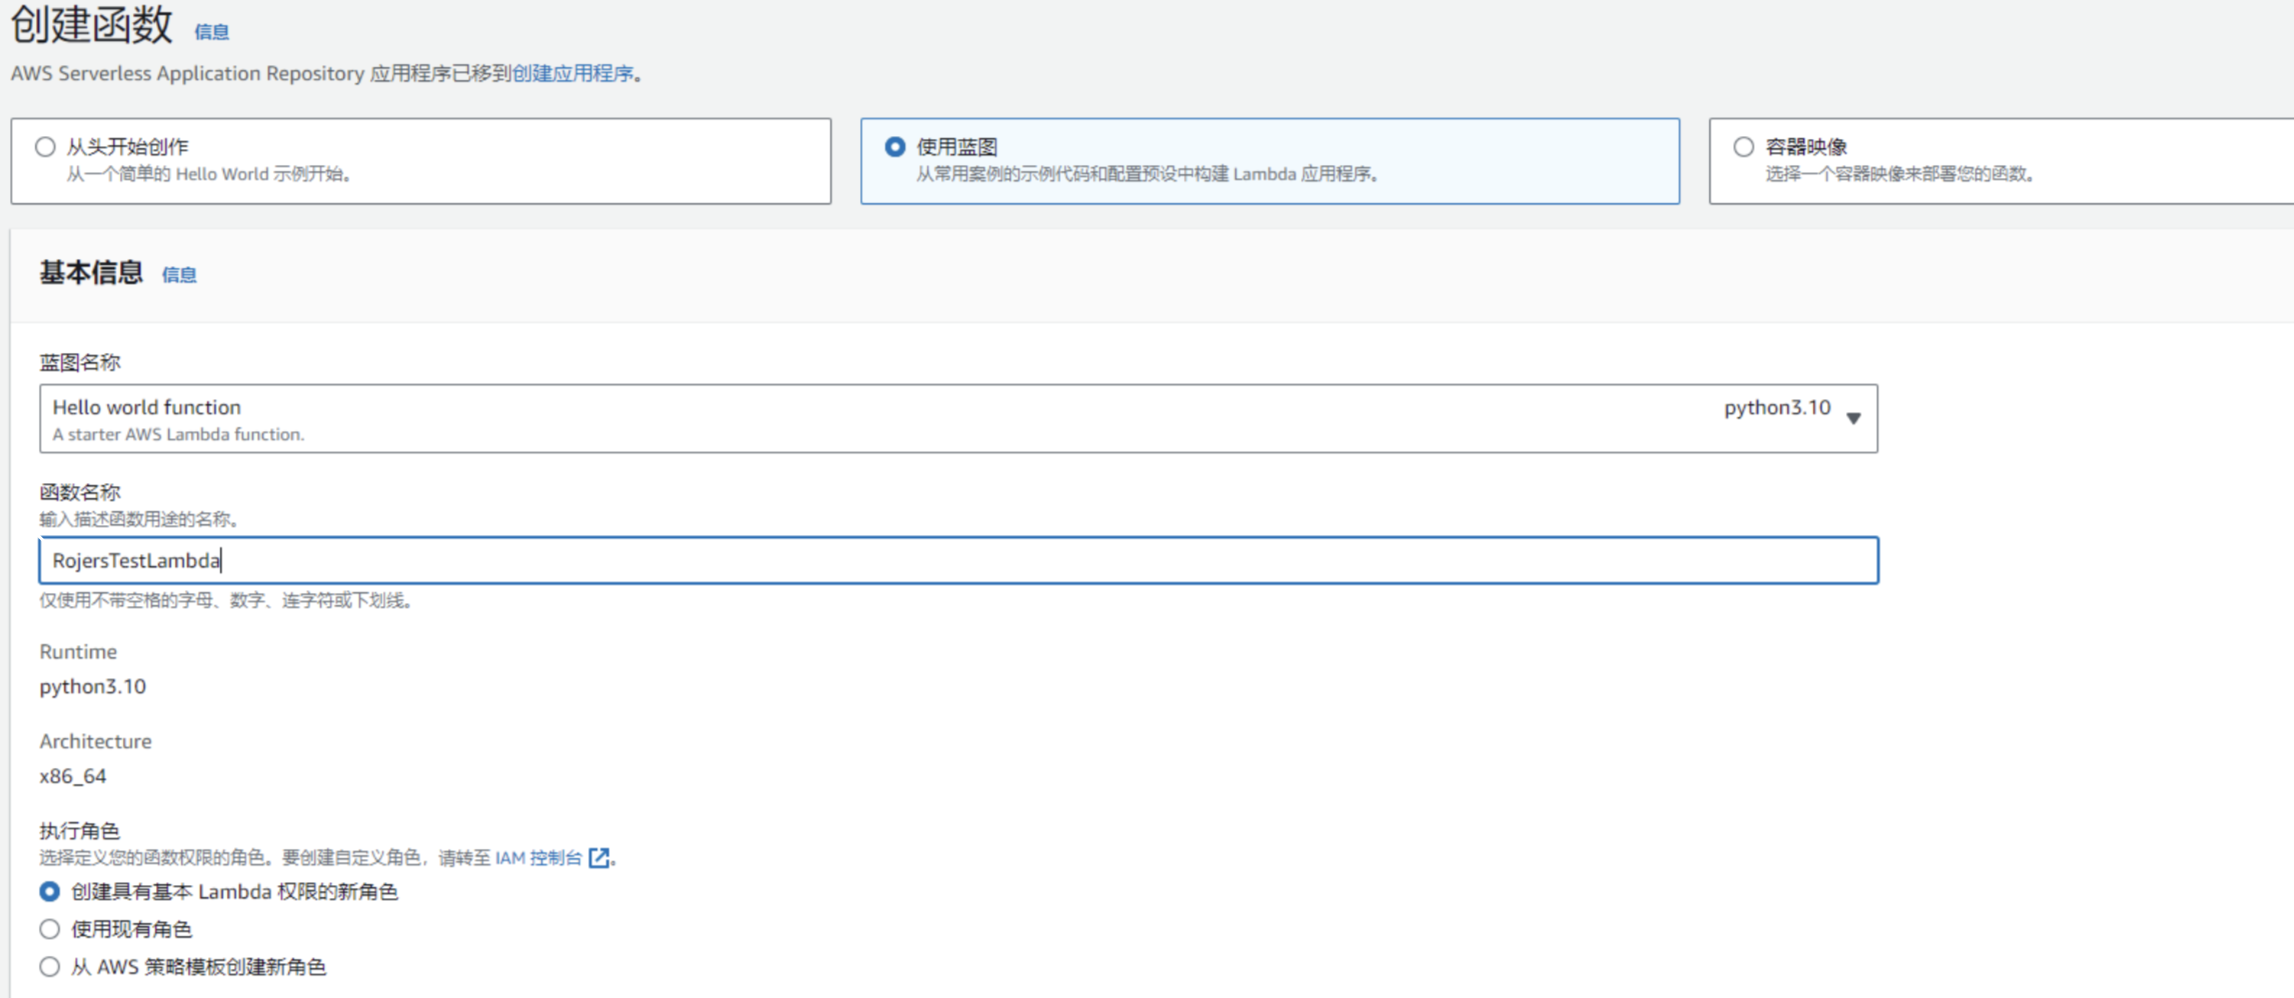Image resolution: width=2294 pixels, height=998 pixels.
Task: Open the 信息 link beside 基本信息
Action: (x=179, y=275)
